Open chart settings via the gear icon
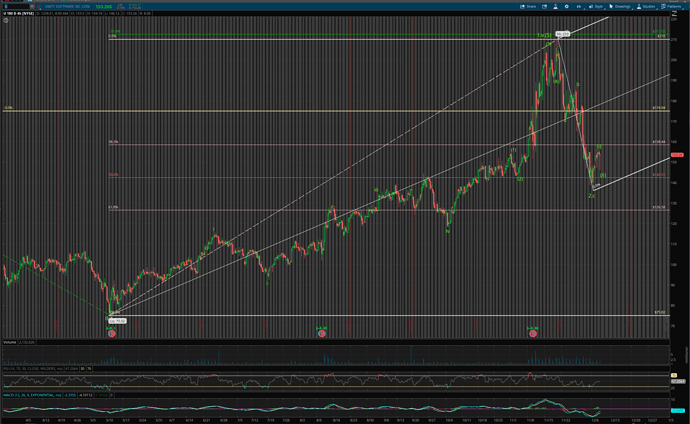The image size is (690, 424). tap(566, 7)
